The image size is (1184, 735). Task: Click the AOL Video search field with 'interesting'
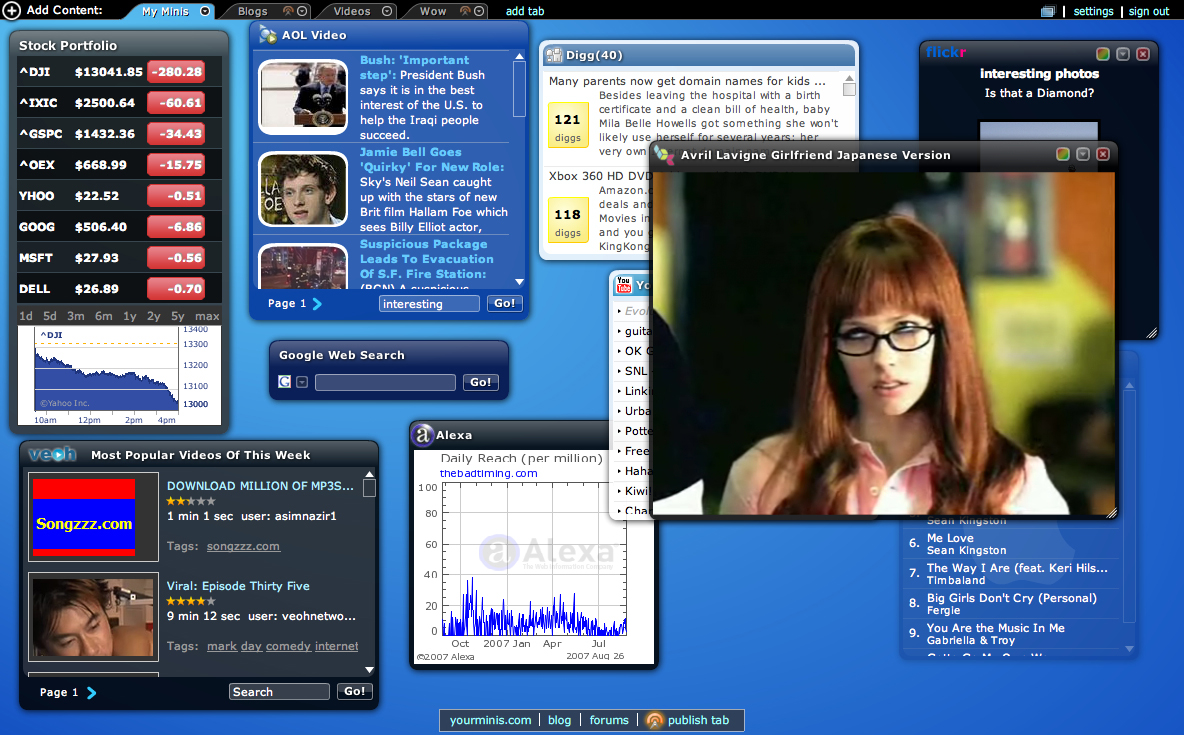(429, 304)
